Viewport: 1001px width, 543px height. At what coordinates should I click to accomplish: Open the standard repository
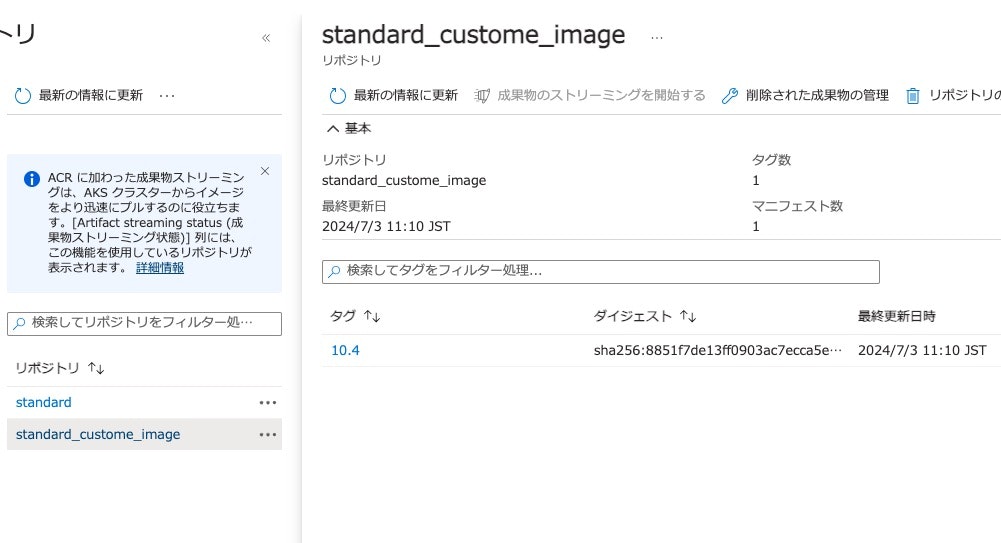(x=43, y=403)
